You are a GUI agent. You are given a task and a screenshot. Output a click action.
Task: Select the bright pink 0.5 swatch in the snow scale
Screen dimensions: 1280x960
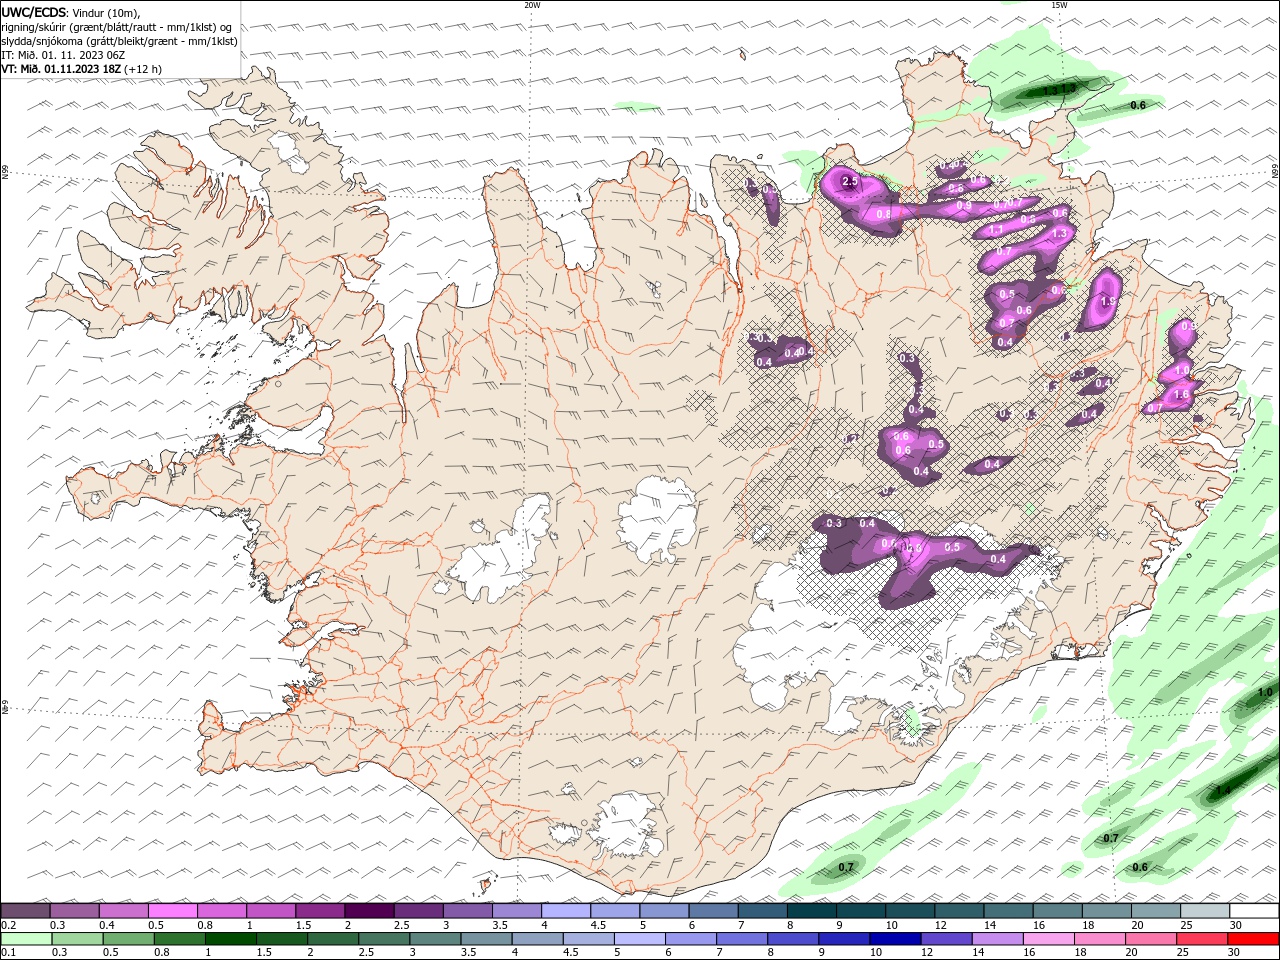(173, 911)
